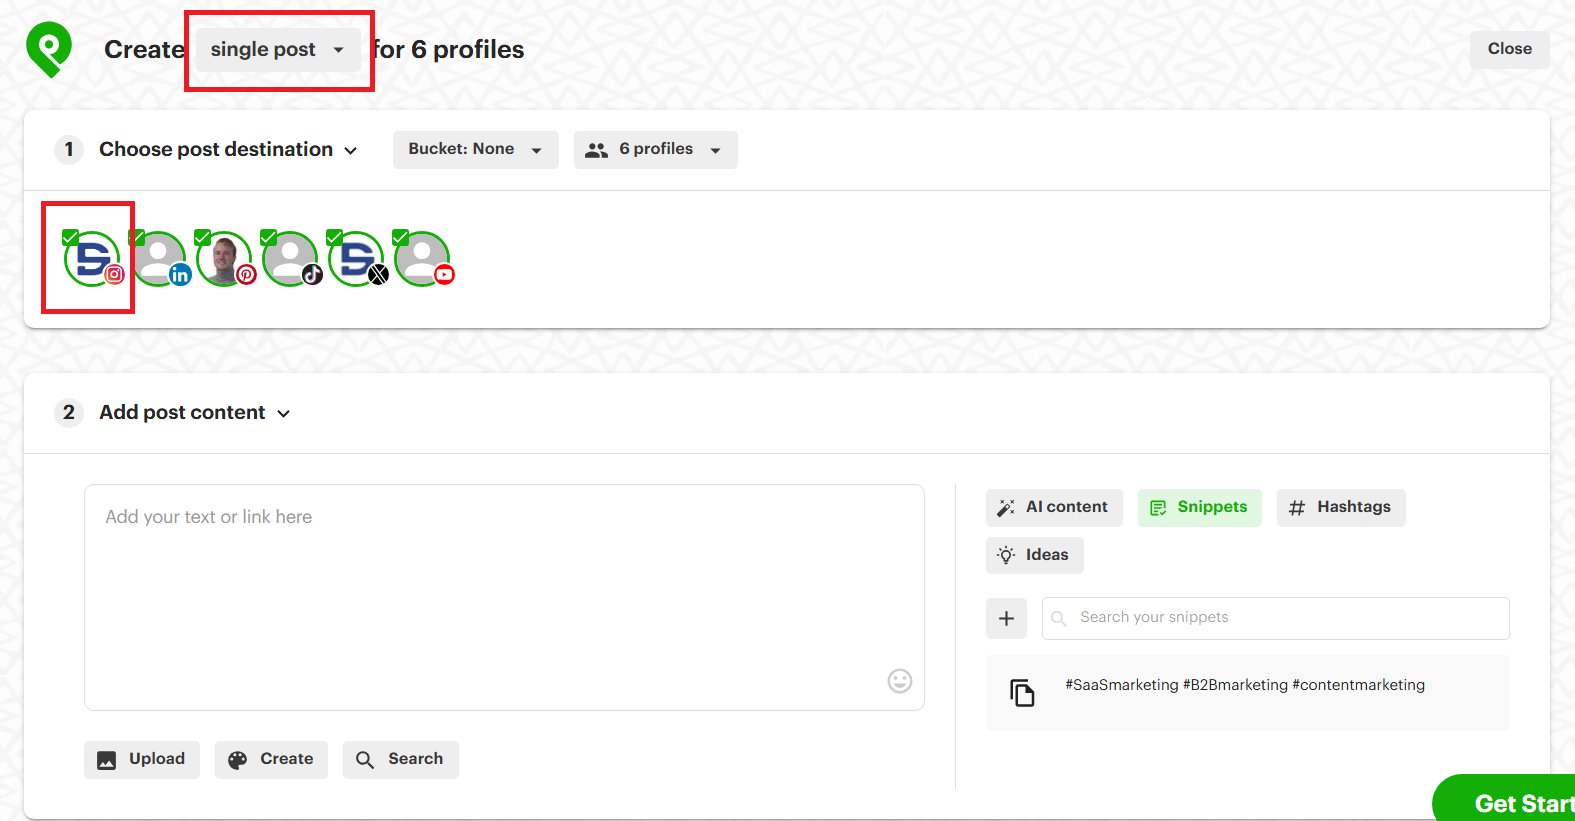Screen dimensions: 1575x821
Task: Select the LinkedIn profile avatar
Action: [159, 260]
